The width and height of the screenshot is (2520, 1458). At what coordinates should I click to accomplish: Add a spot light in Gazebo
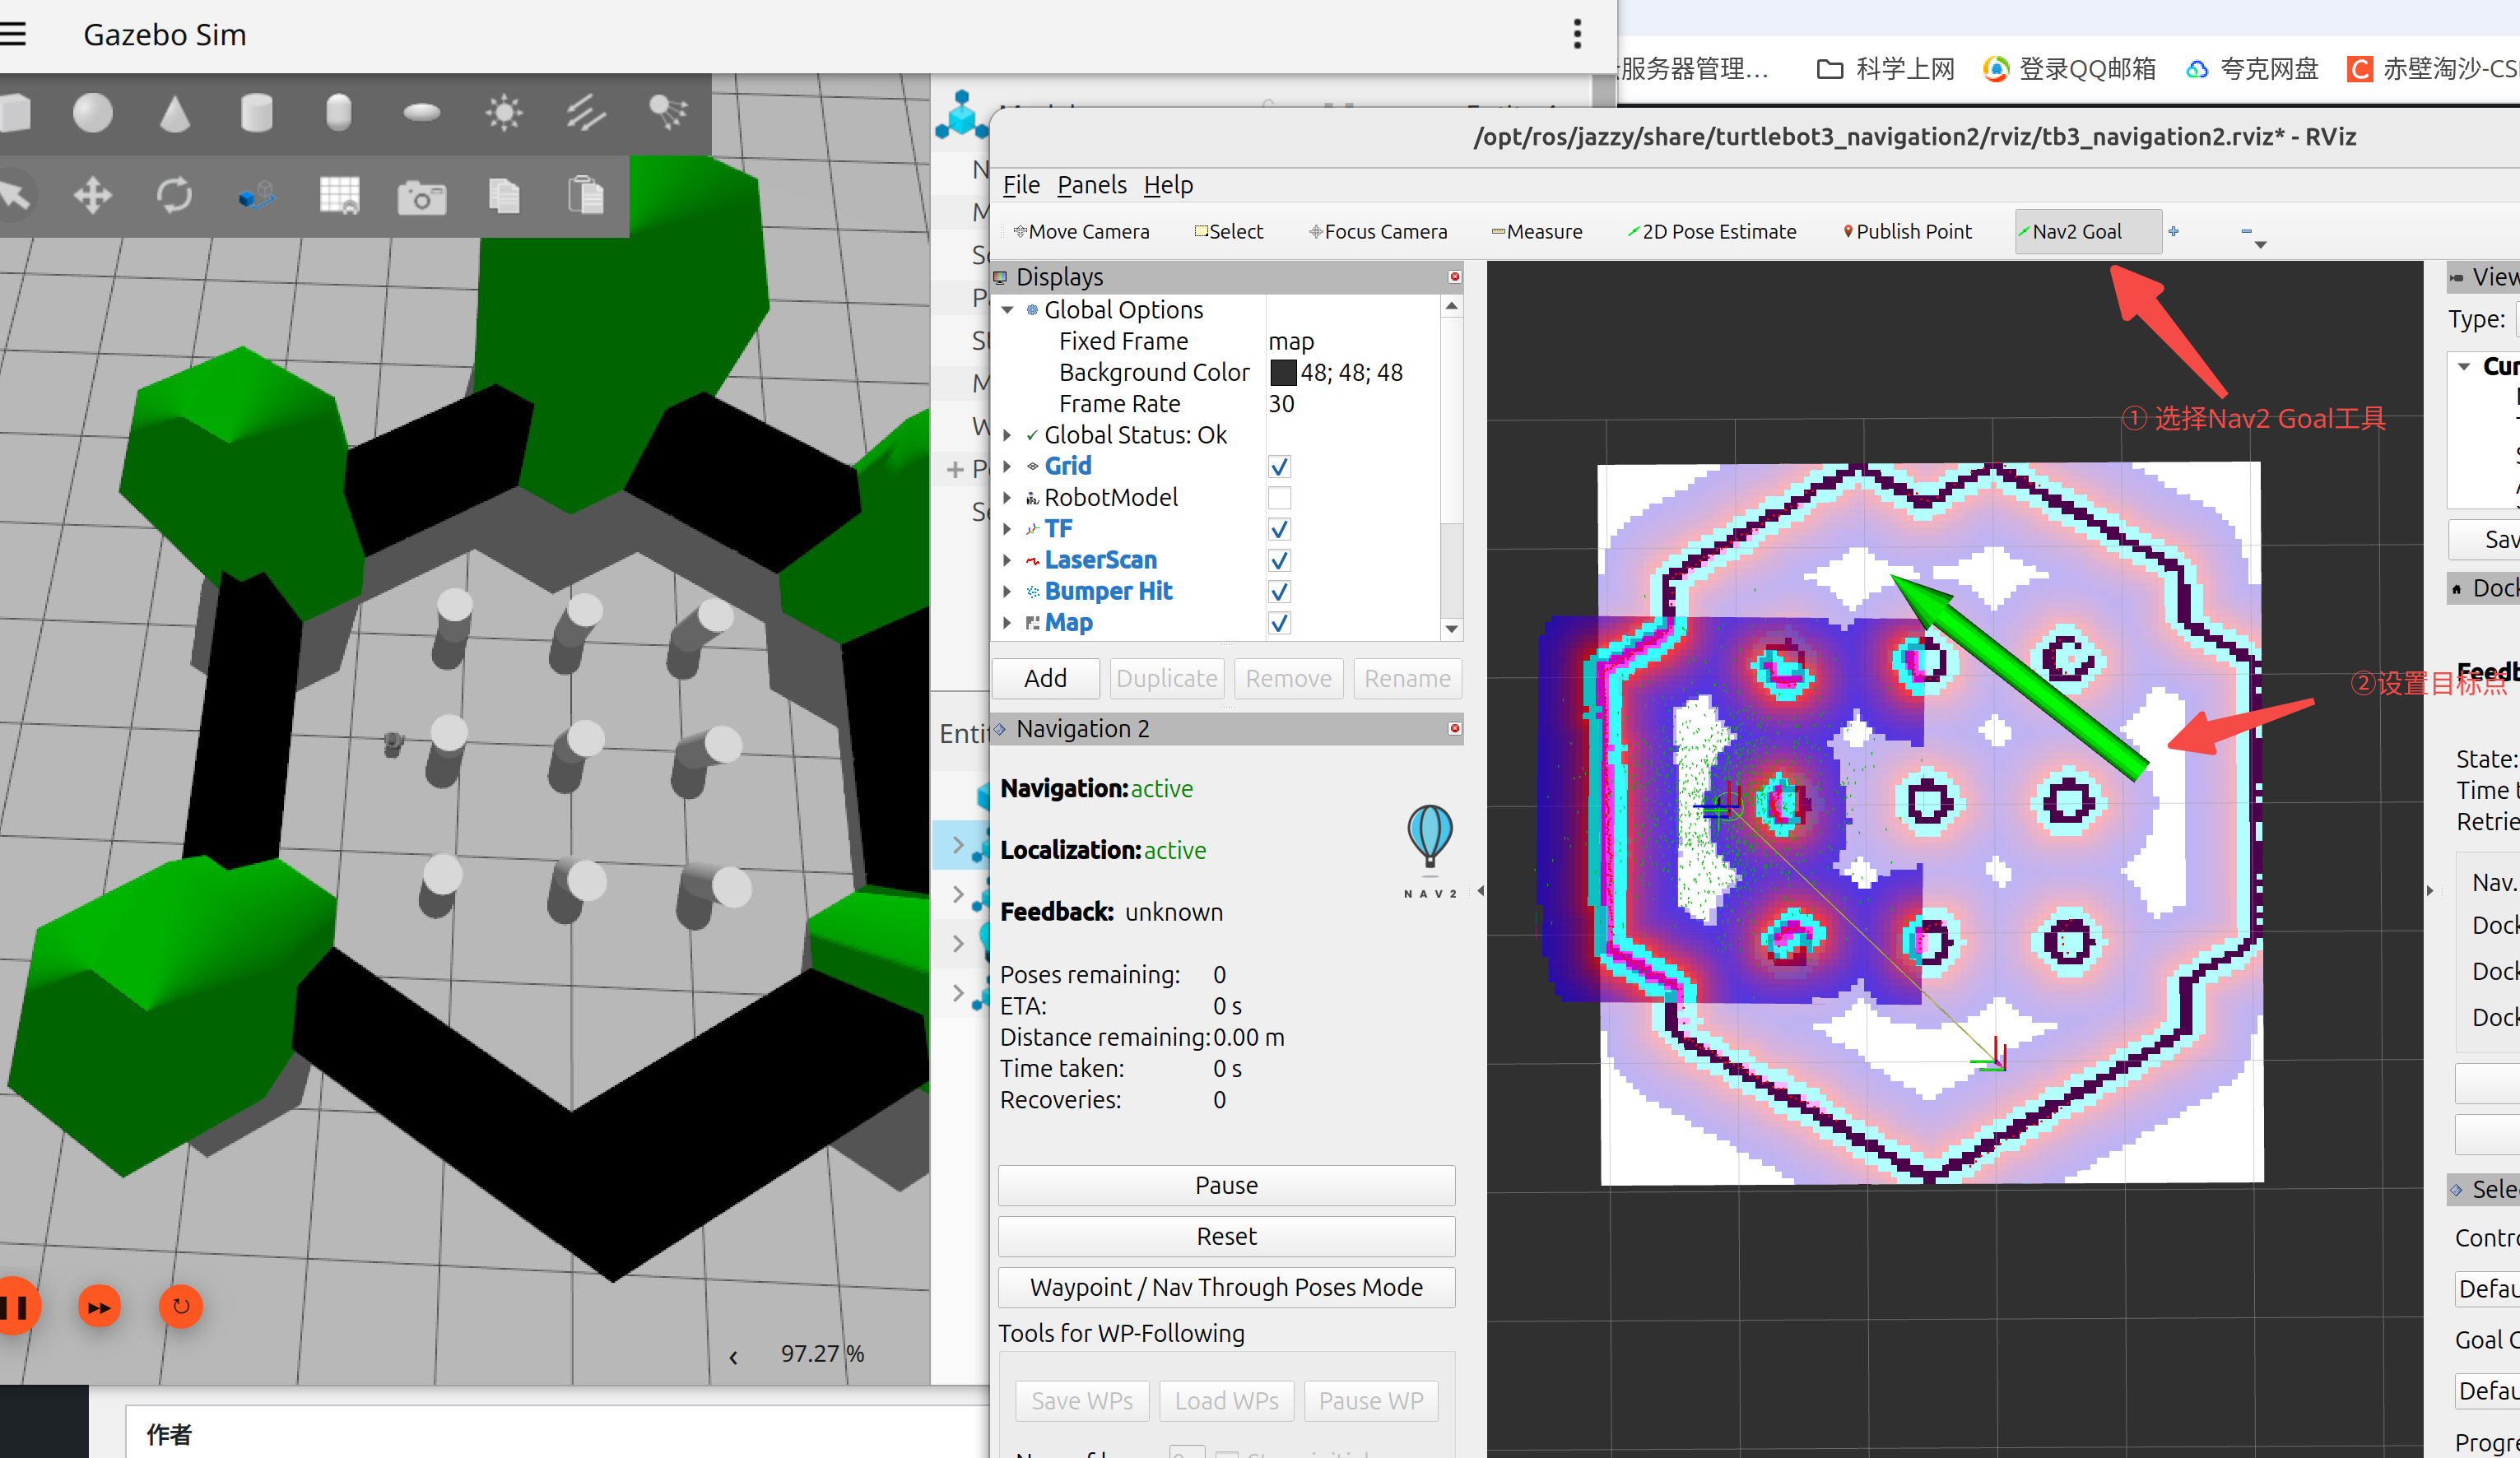tap(668, 113)
